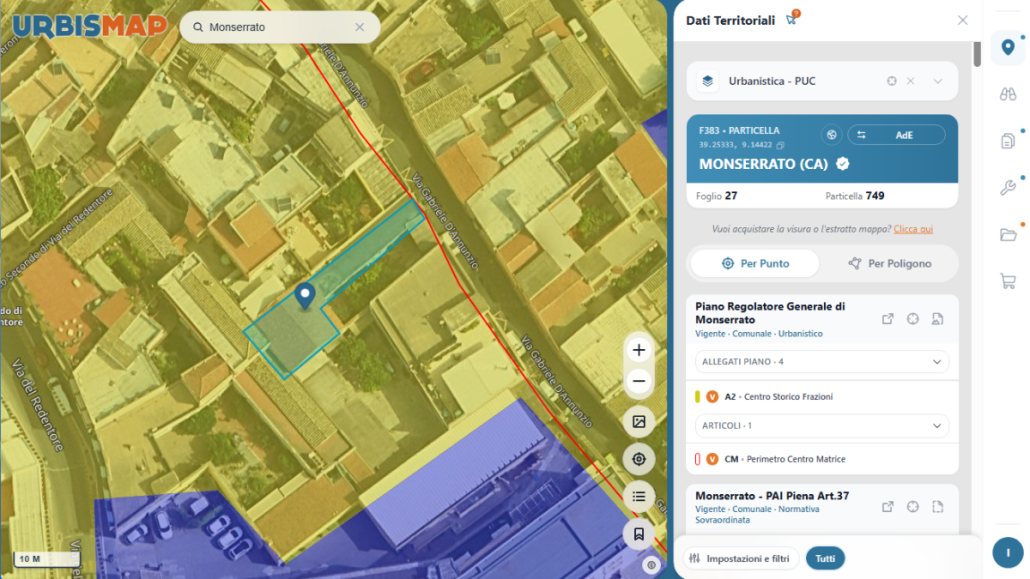1030x579 pixels.
Task: Click the verified badge next to MONSERRATO (CA)
Action: (x=843, y=164)
